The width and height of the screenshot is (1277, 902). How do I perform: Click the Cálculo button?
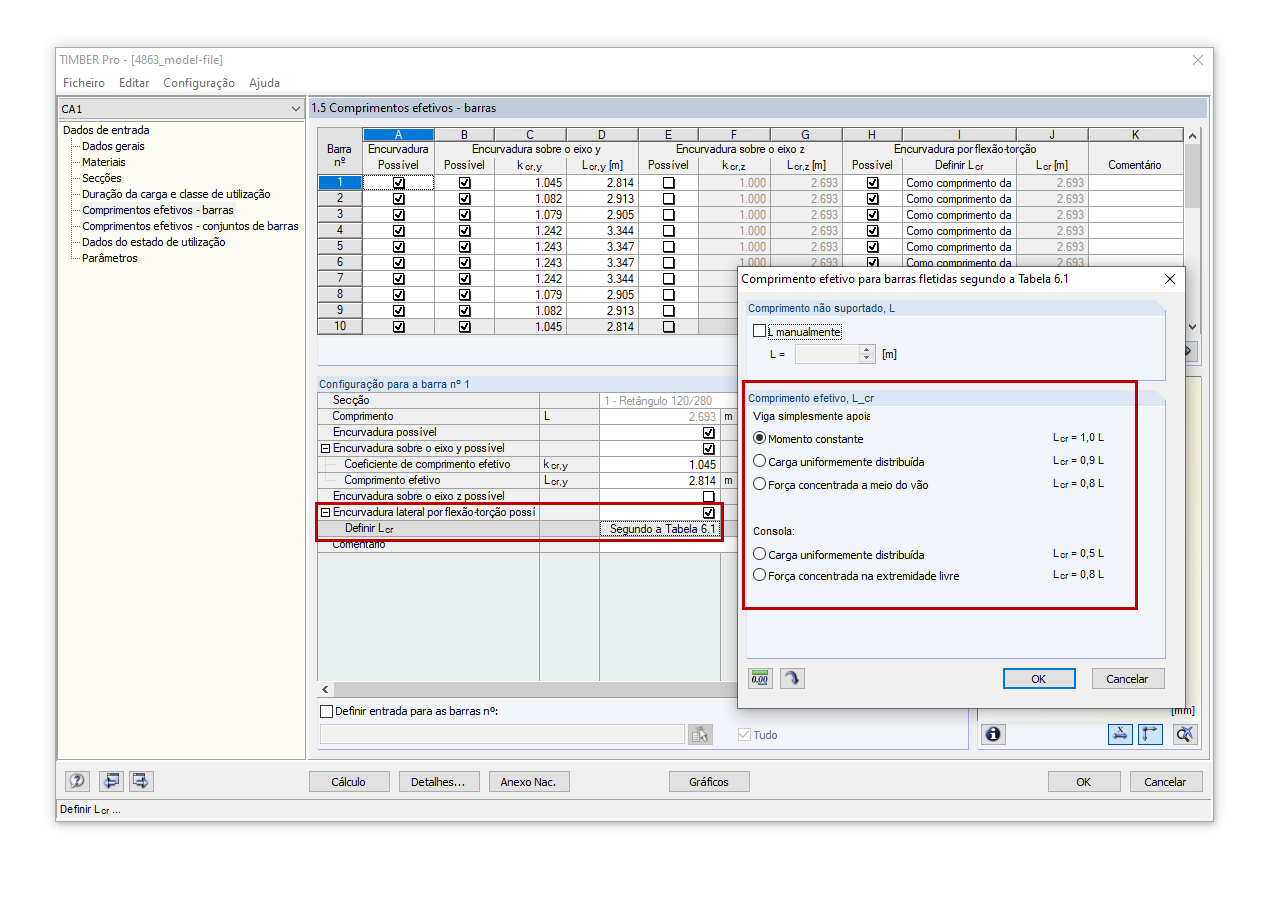coord(349,782)
